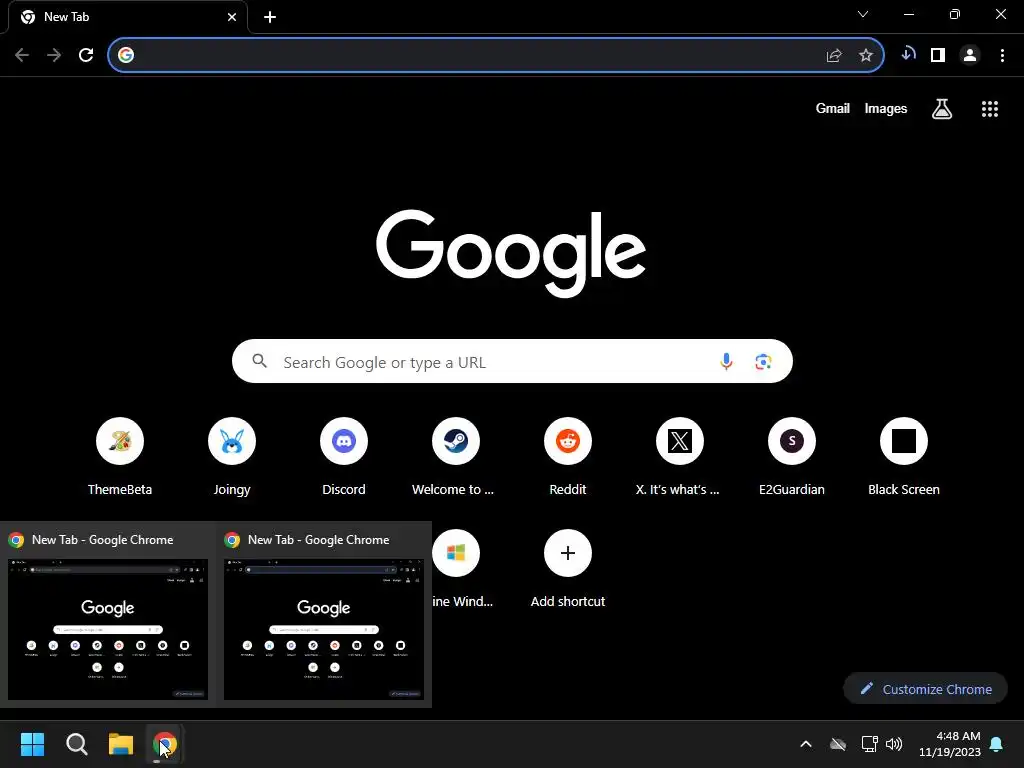The width and height of the screenshot is (1024, 768).
Task: Open the Joingy shortcut
Action: click(232, 457)
